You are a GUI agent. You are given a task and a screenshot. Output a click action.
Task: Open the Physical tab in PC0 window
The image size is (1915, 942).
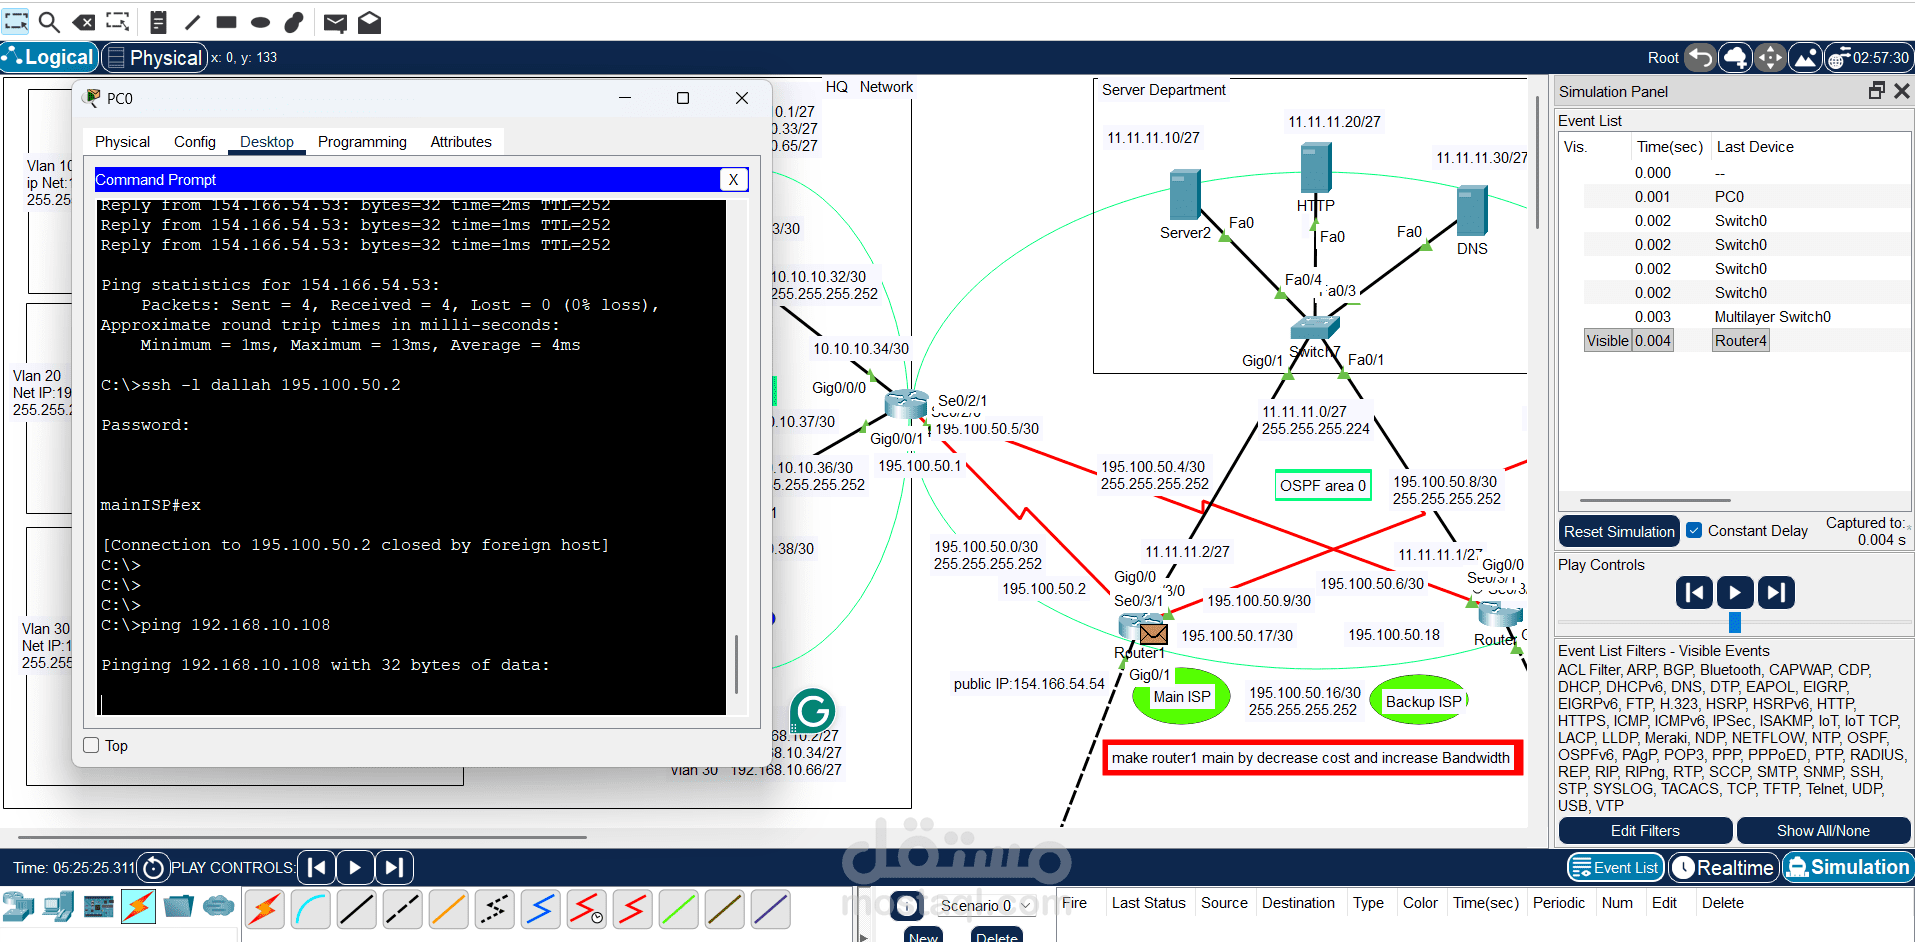click(122, 142)
